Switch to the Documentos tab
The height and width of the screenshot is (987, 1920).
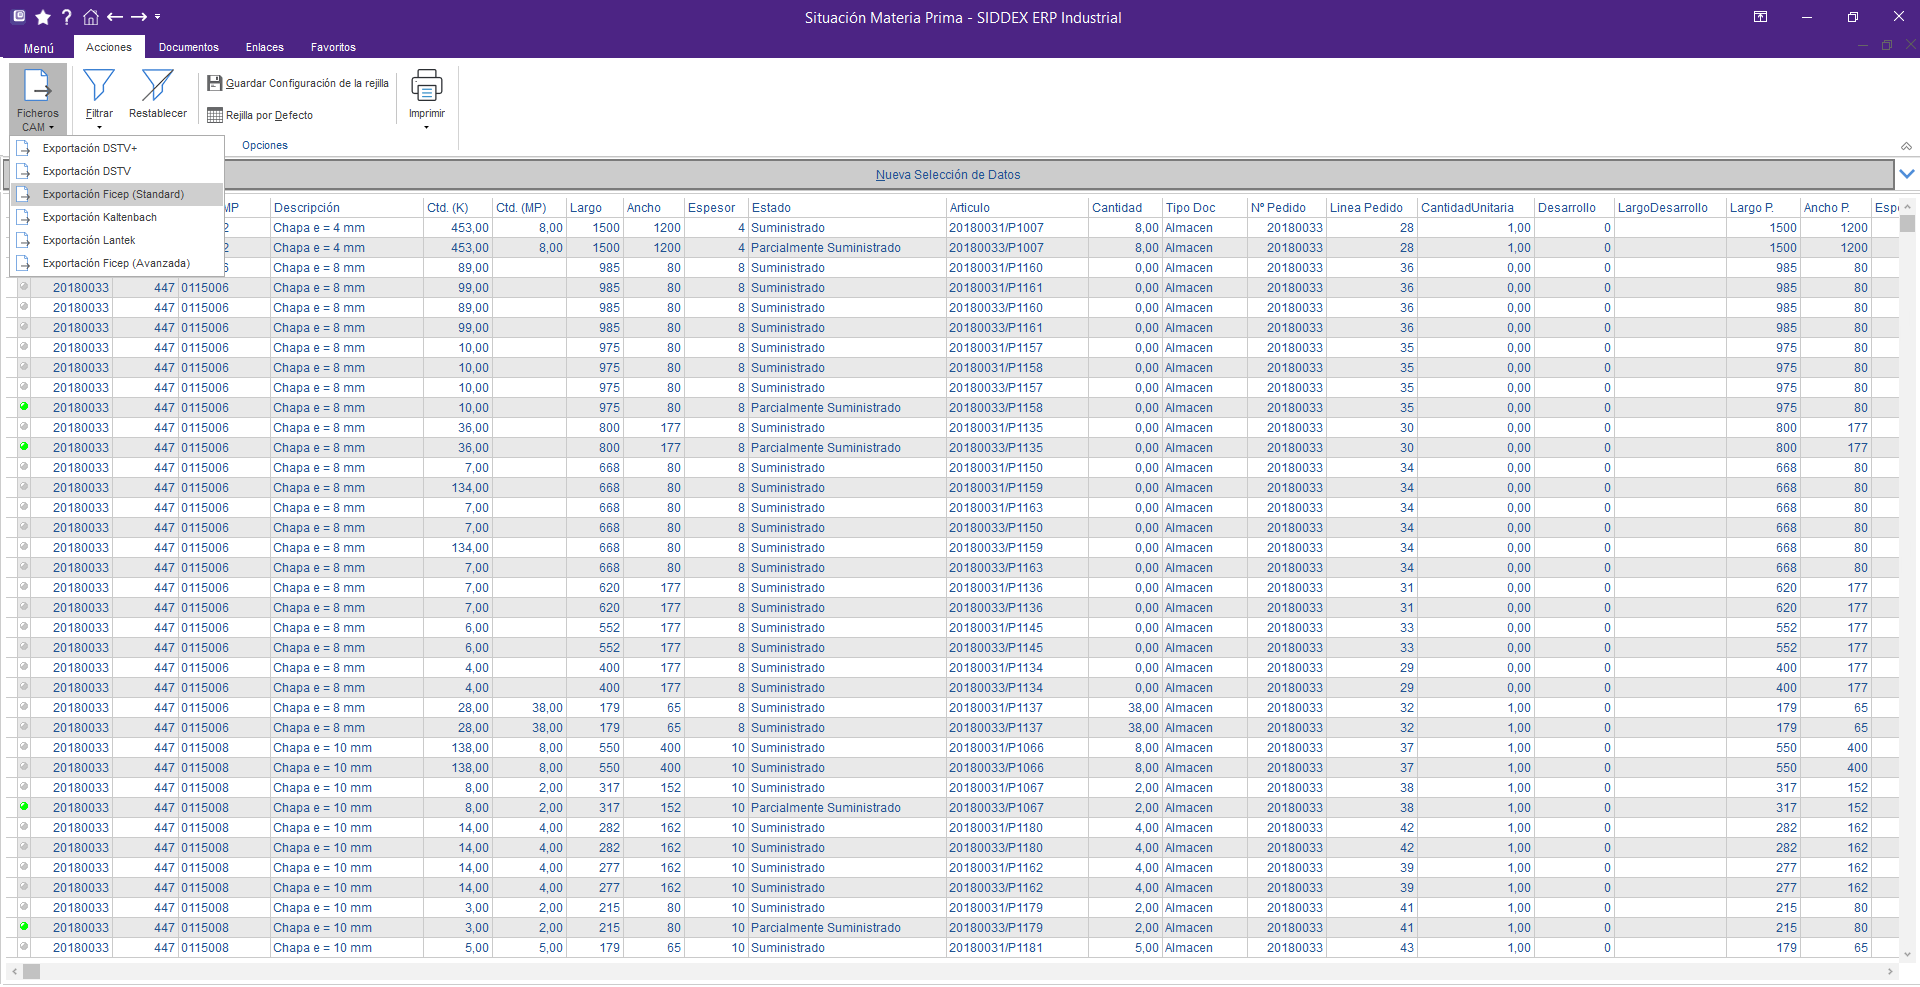tap(188, 47)
